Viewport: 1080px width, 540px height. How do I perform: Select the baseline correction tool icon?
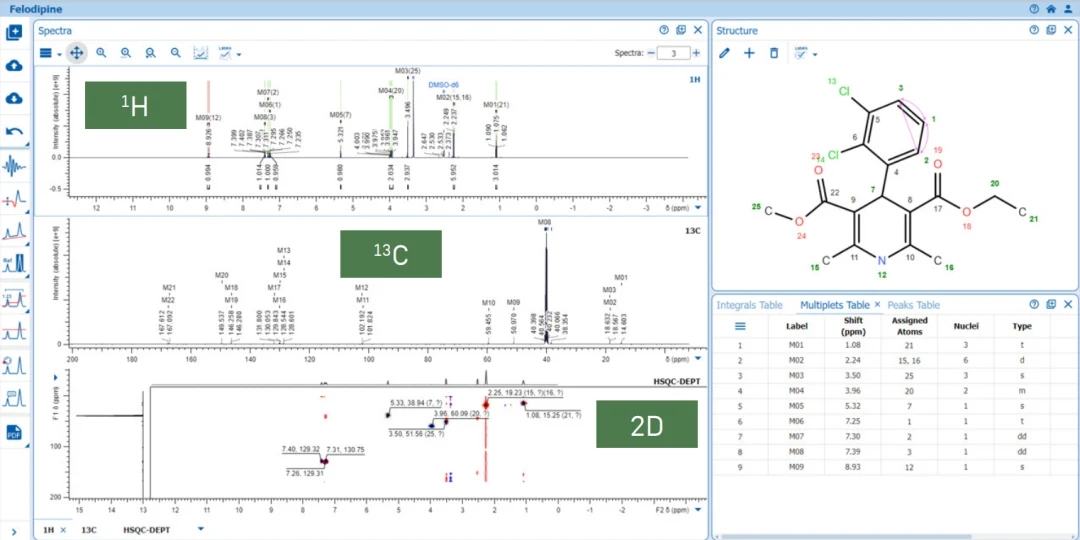(x=14, y=231)
